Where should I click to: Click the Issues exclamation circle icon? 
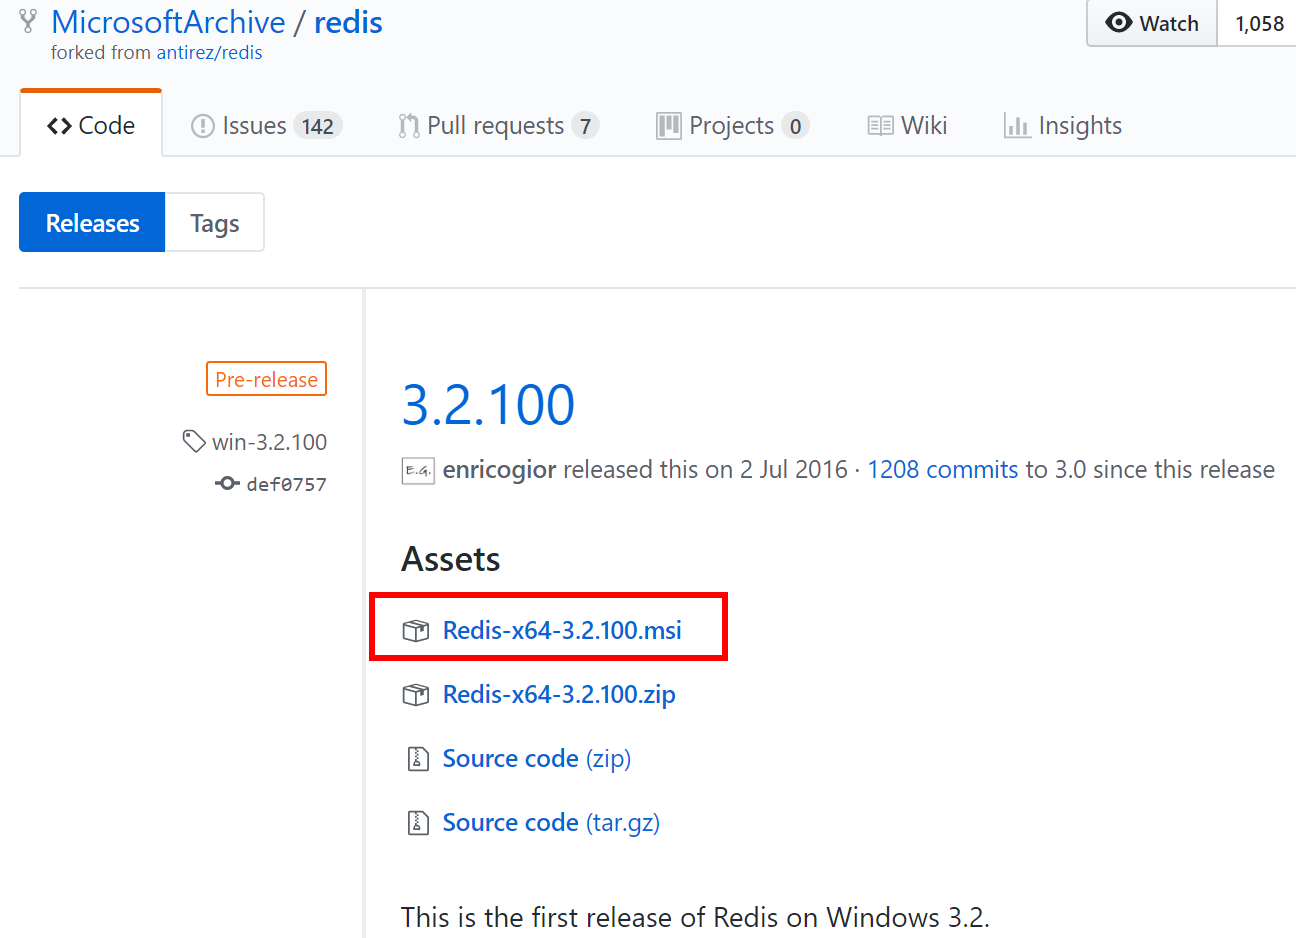point(203,126)
